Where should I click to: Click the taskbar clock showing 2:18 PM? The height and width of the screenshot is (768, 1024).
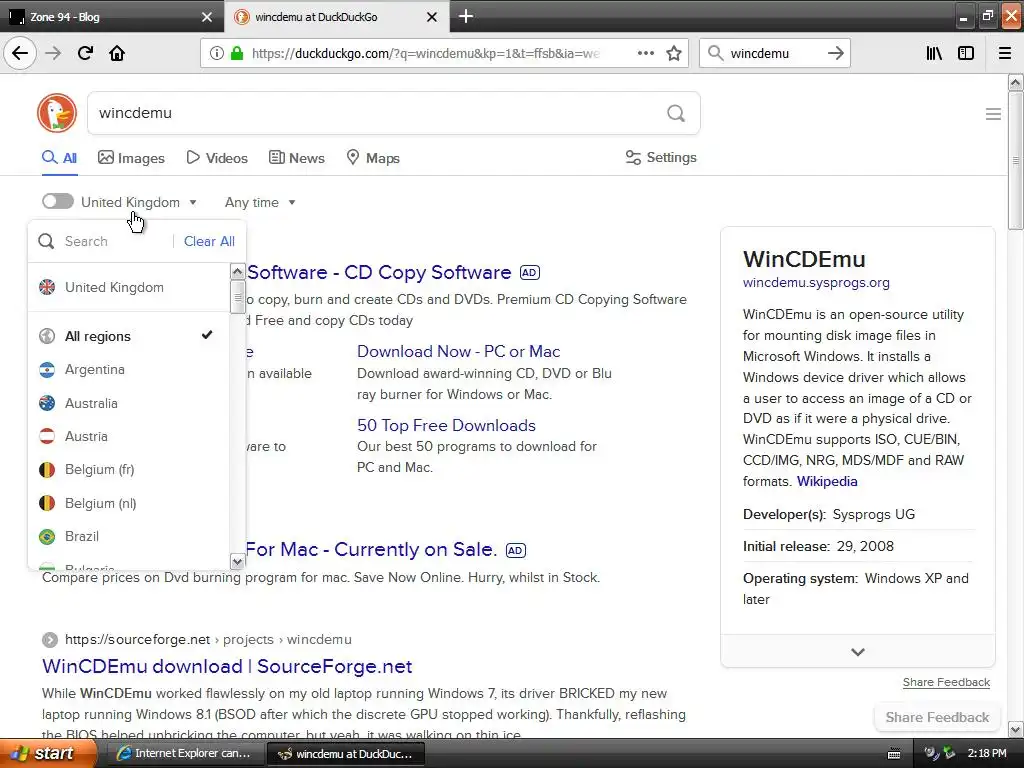pos(987,753)
